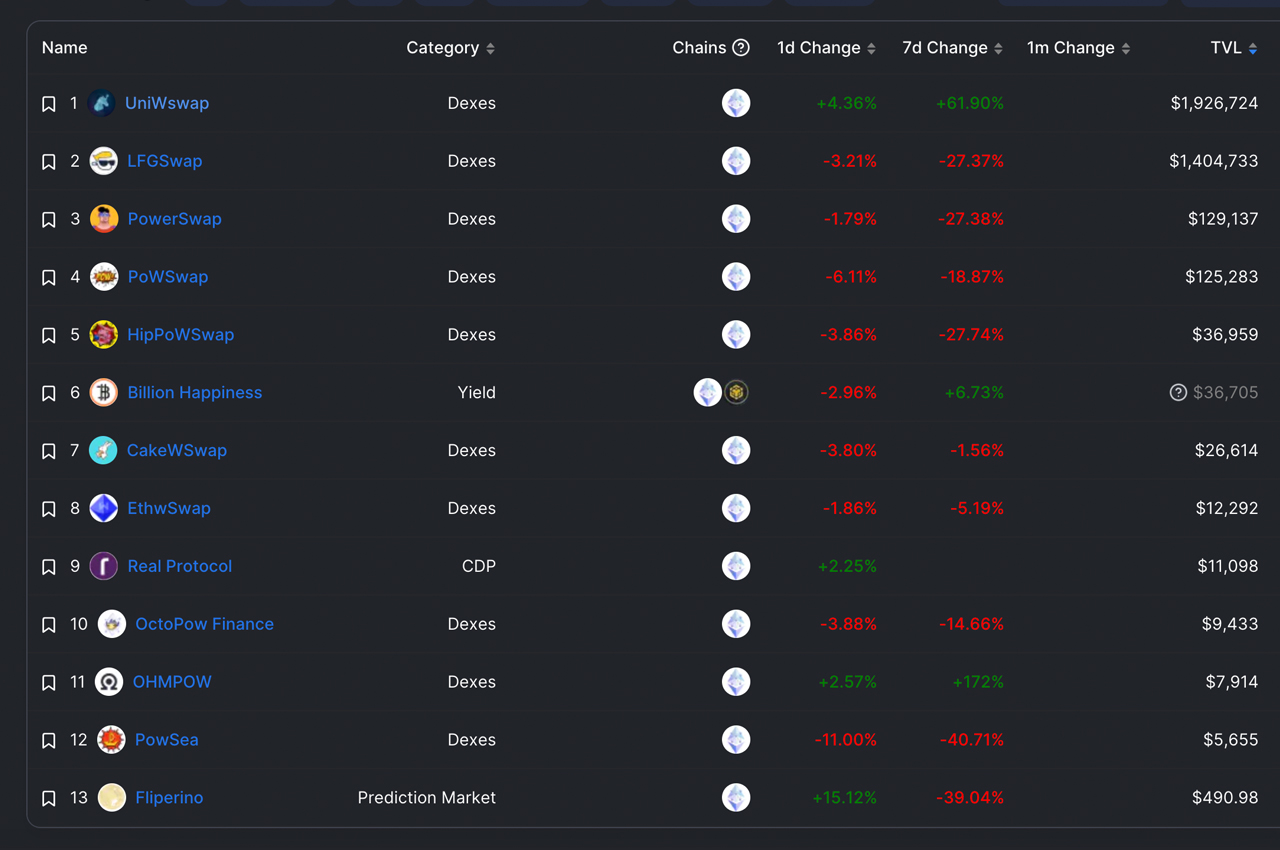
Task: Click the HipPoWSwap protocol logo
Action: (103, 335)
